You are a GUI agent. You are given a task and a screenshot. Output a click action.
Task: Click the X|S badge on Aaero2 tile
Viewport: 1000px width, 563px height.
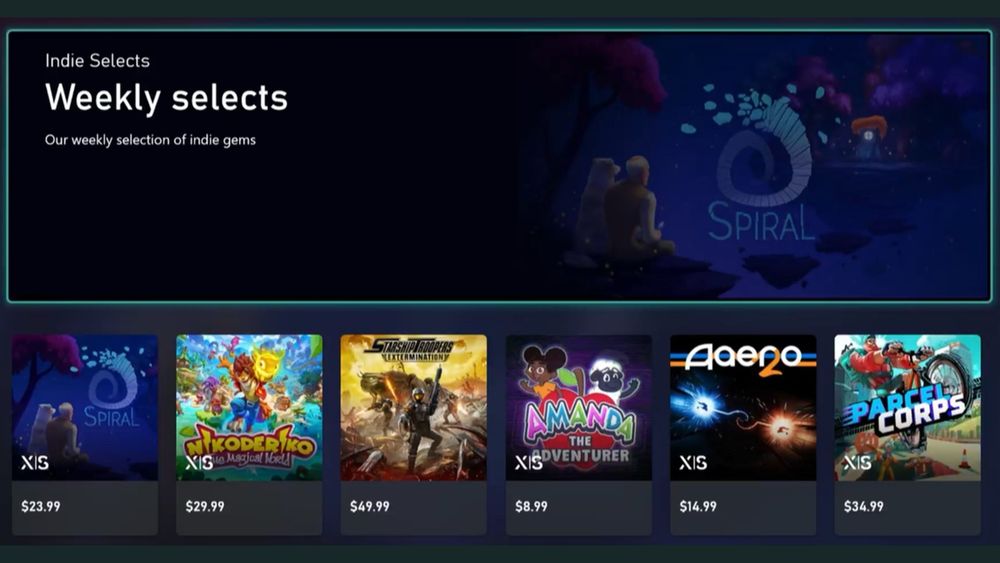(693, 463)
